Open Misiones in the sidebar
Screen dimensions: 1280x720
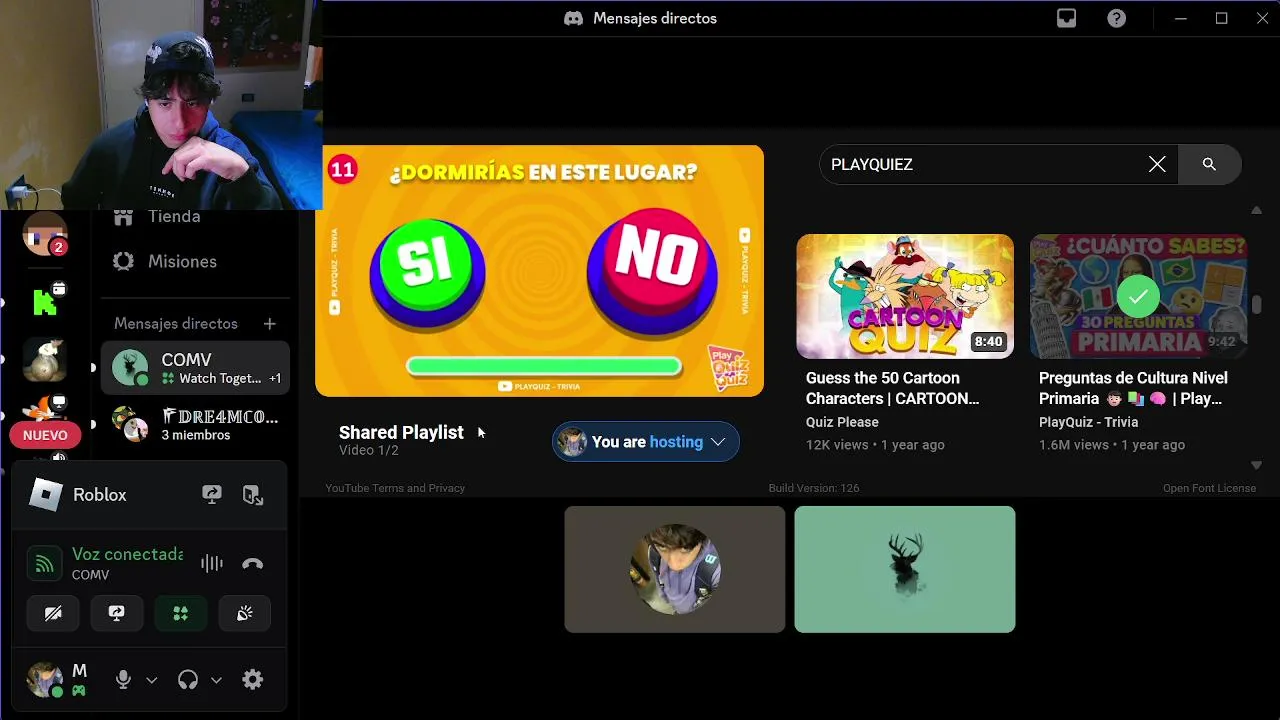[x=165, y=261]
